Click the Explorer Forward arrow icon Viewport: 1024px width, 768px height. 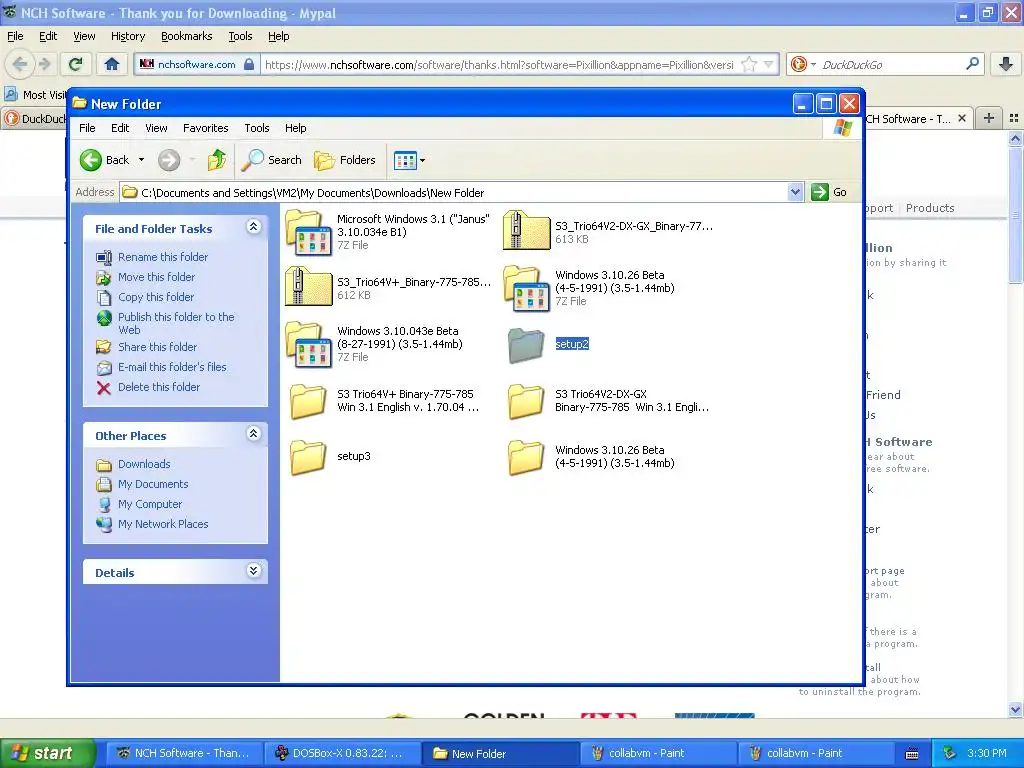point(169,160)
